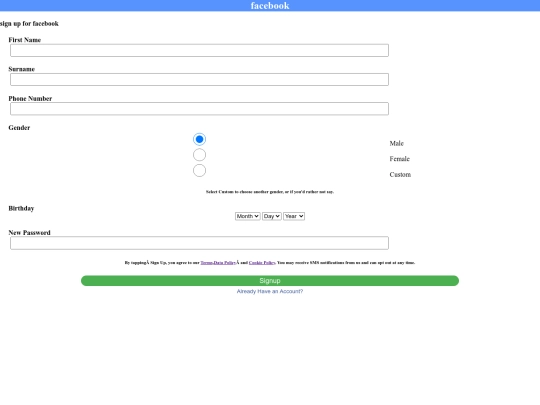Open the Month birthday dropdown
This screenshot has width=540, height=405.
coord(248,216)
